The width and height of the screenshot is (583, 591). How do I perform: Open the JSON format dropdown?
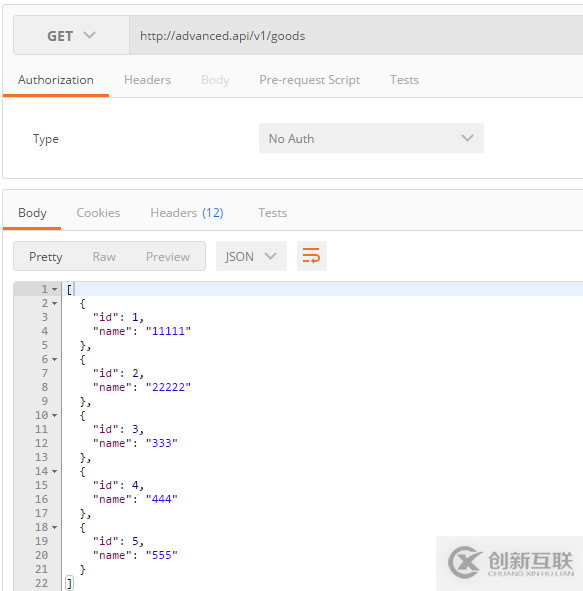[251, 256]
